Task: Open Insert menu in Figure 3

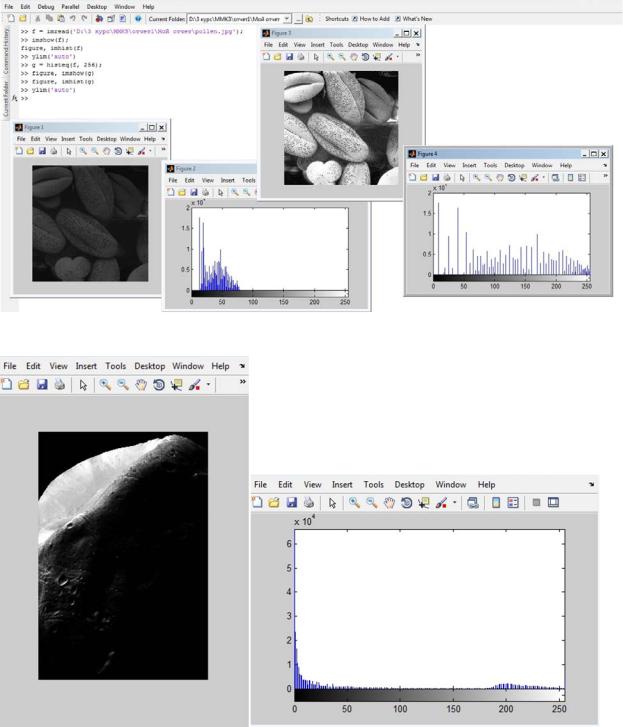Action: (x=318, y=45)
